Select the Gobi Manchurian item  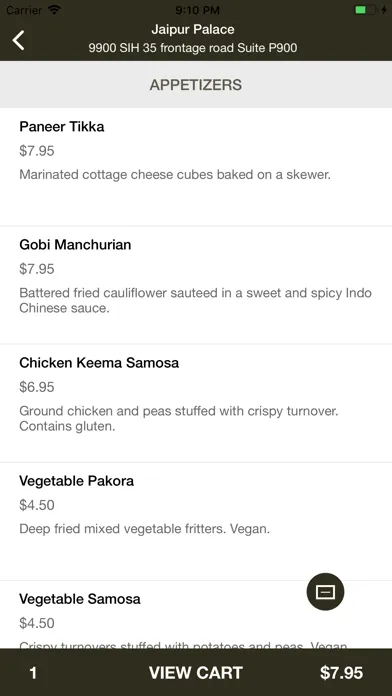pos(196,285)
